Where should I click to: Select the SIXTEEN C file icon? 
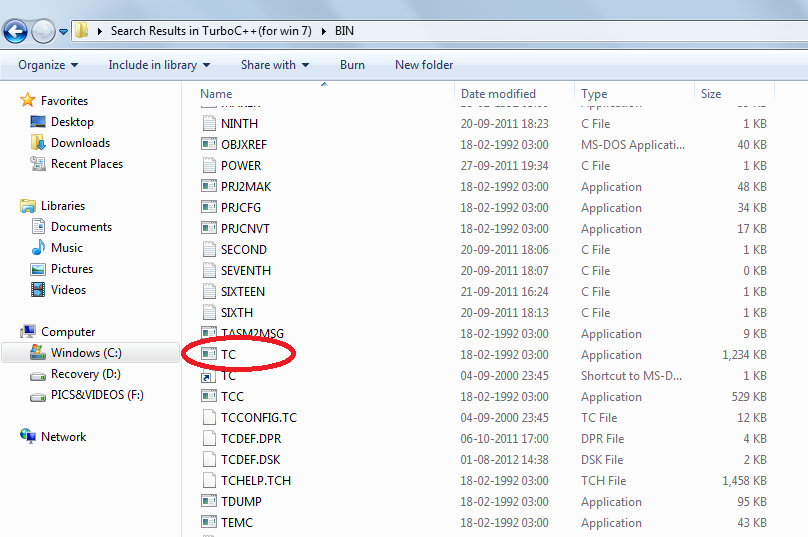209,291
